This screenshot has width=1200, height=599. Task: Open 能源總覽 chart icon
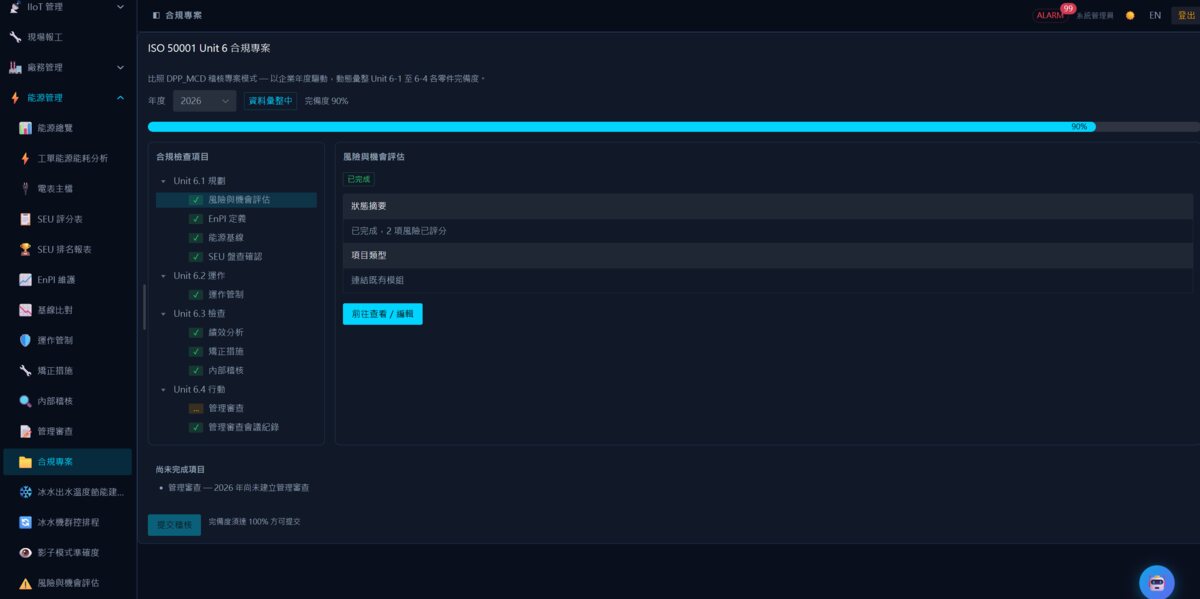(x=25, y=128)
